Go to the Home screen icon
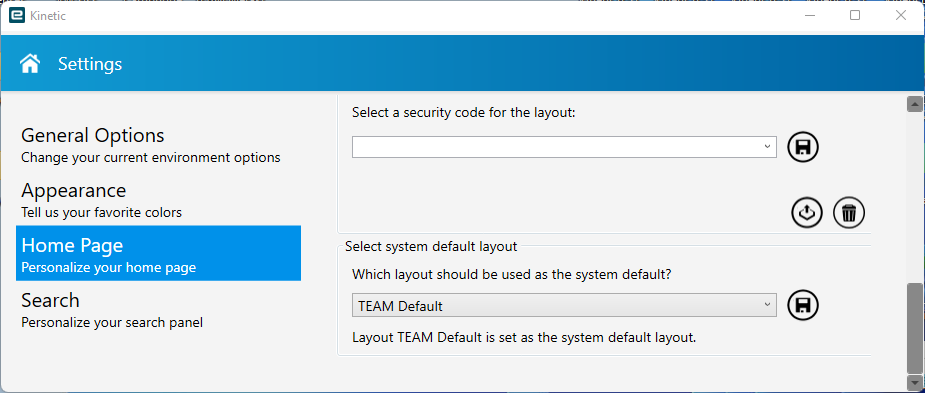925x393 pixels. (x=30, y=63)
